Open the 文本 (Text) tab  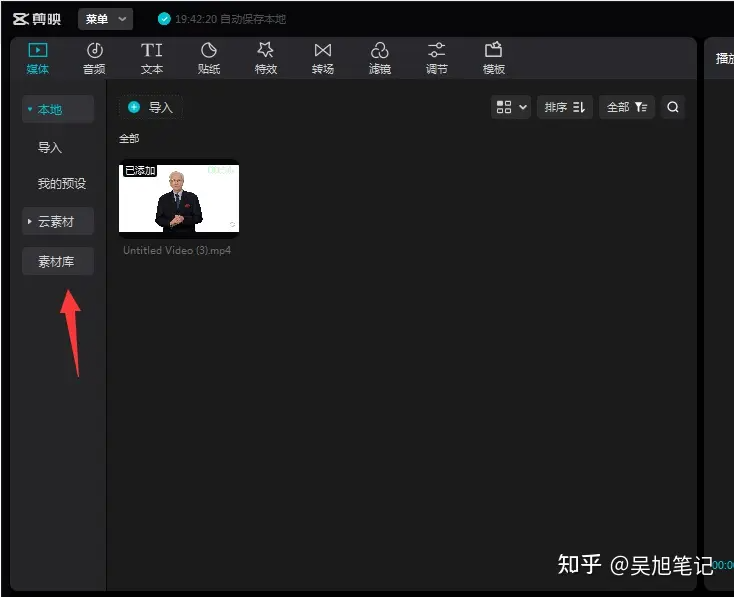[152, 59]
